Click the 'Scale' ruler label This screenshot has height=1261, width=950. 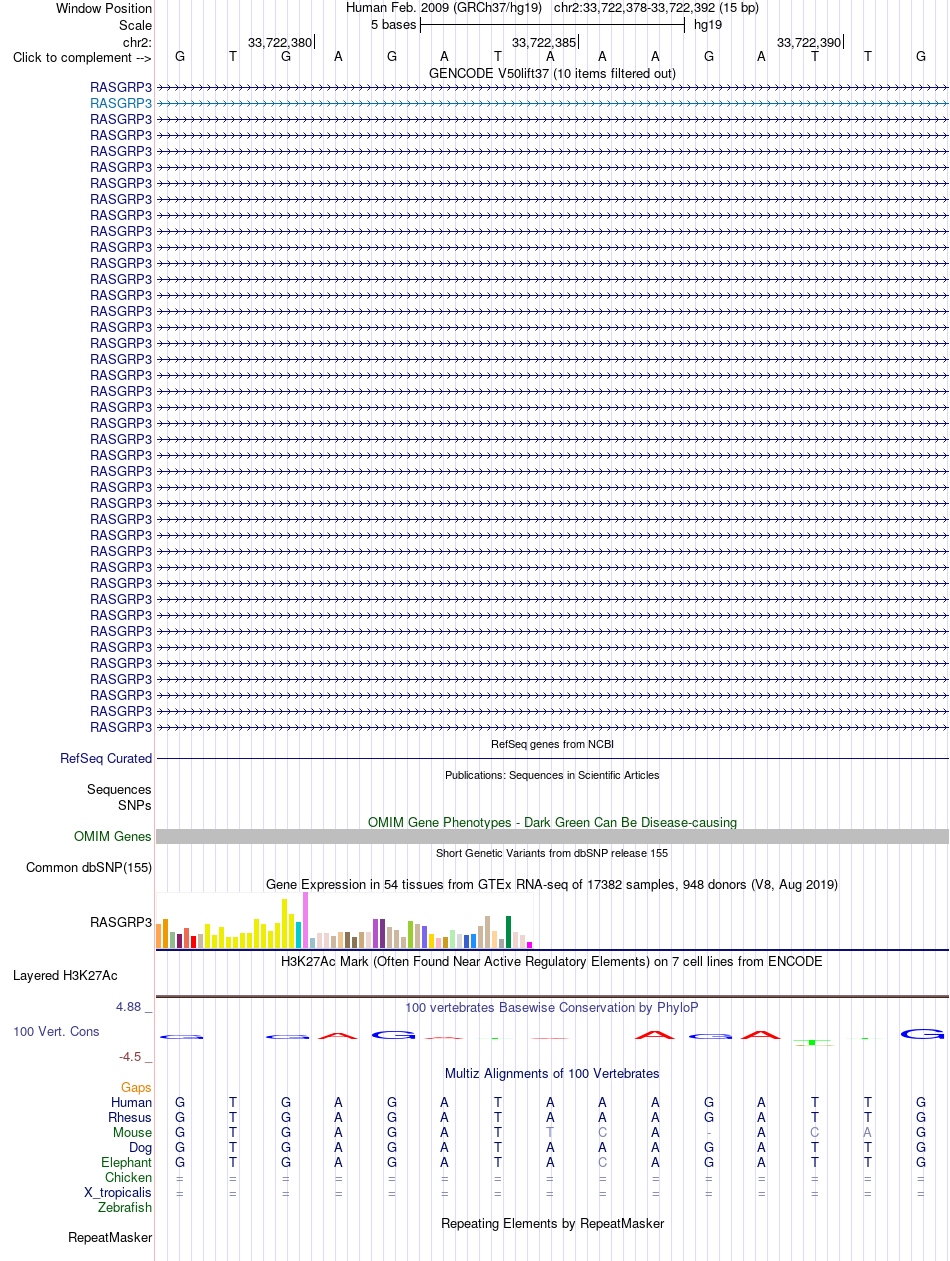click(x=135, y=25)
